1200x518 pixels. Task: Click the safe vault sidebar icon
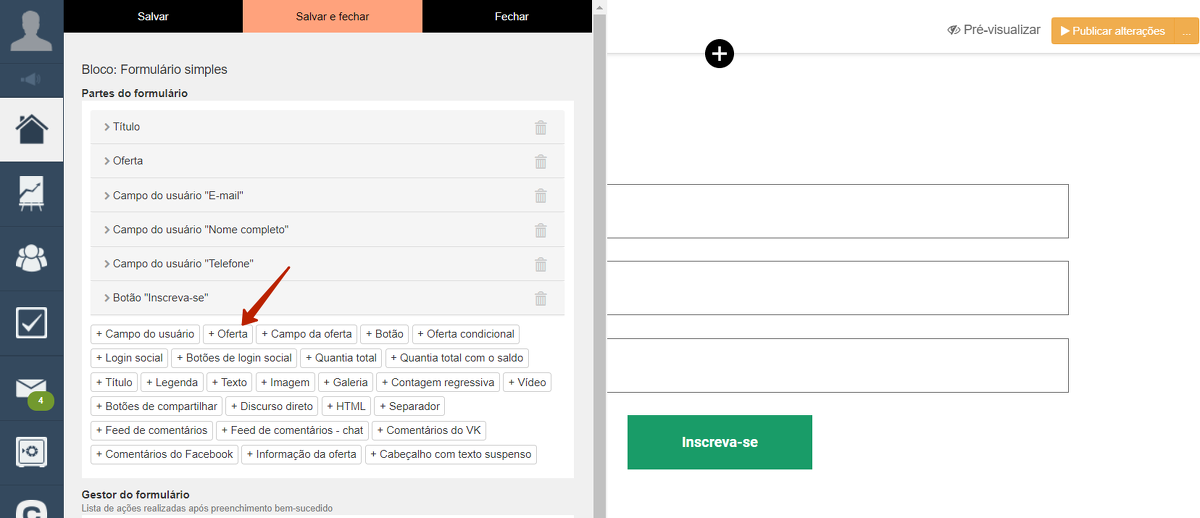point(31,452)
